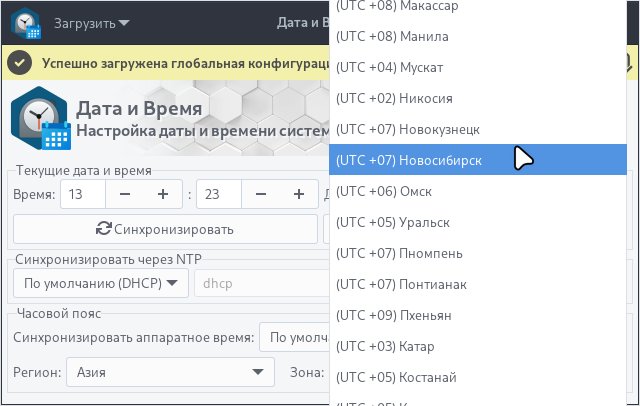640x406 pixels.
Task: Select (UTC +05) Костанай time zone
Action: 478,377
